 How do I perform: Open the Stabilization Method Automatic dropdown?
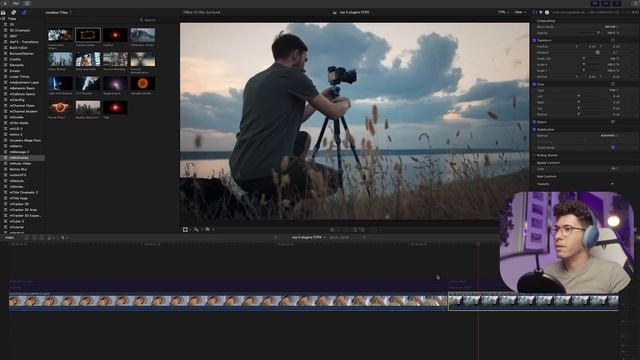609,136
